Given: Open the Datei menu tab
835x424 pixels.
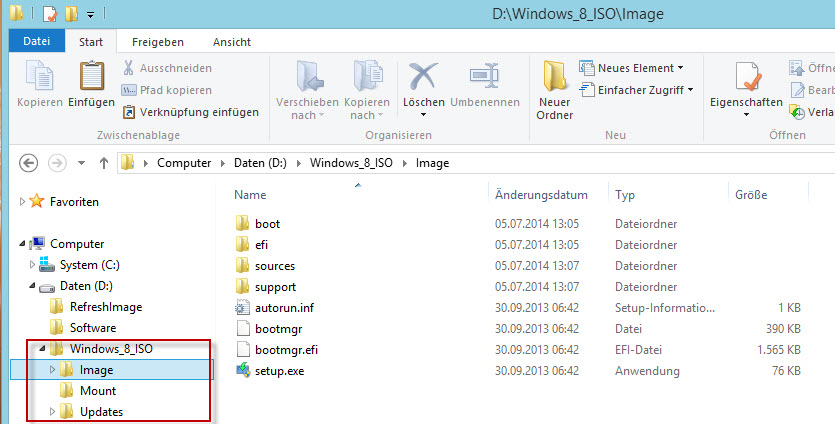Looking at the screenshot, I should [x=37, y=41].
